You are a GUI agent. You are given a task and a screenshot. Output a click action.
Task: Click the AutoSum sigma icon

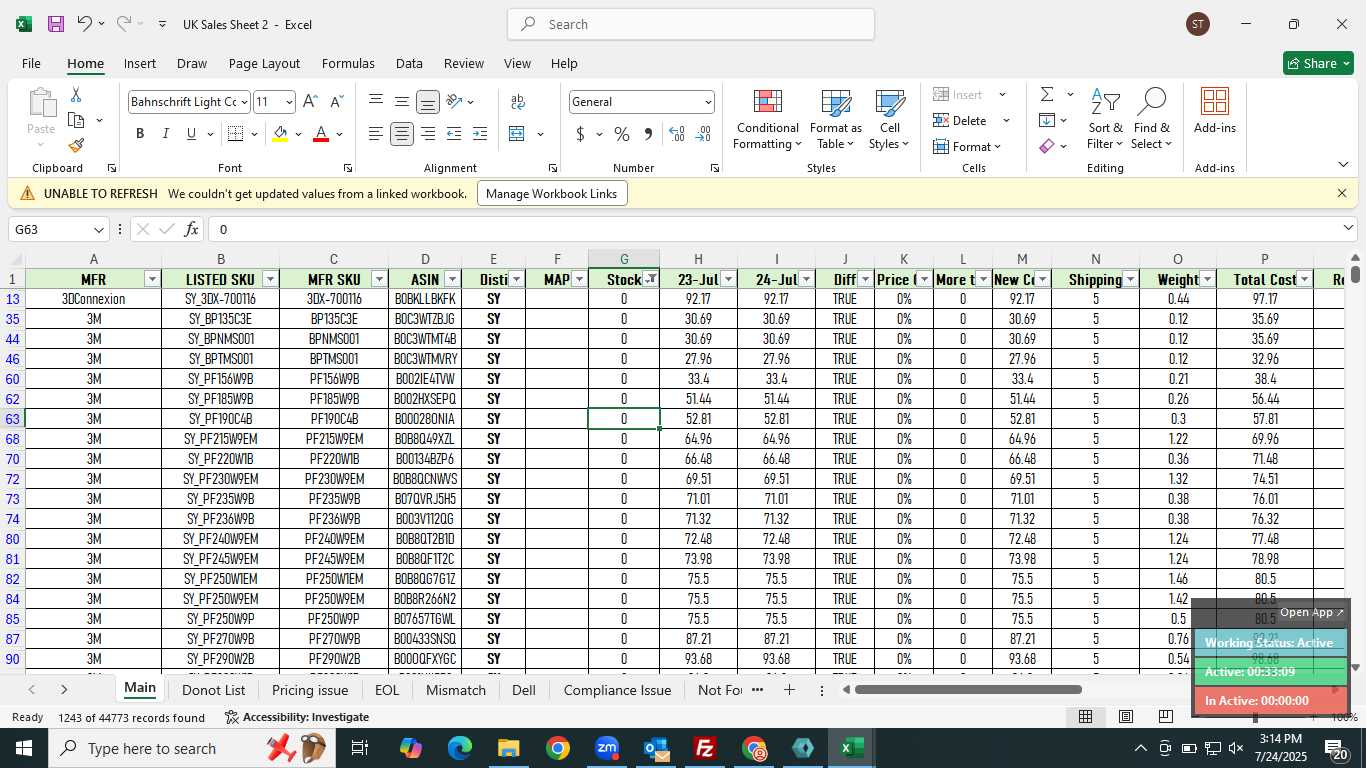[1047, 95]
